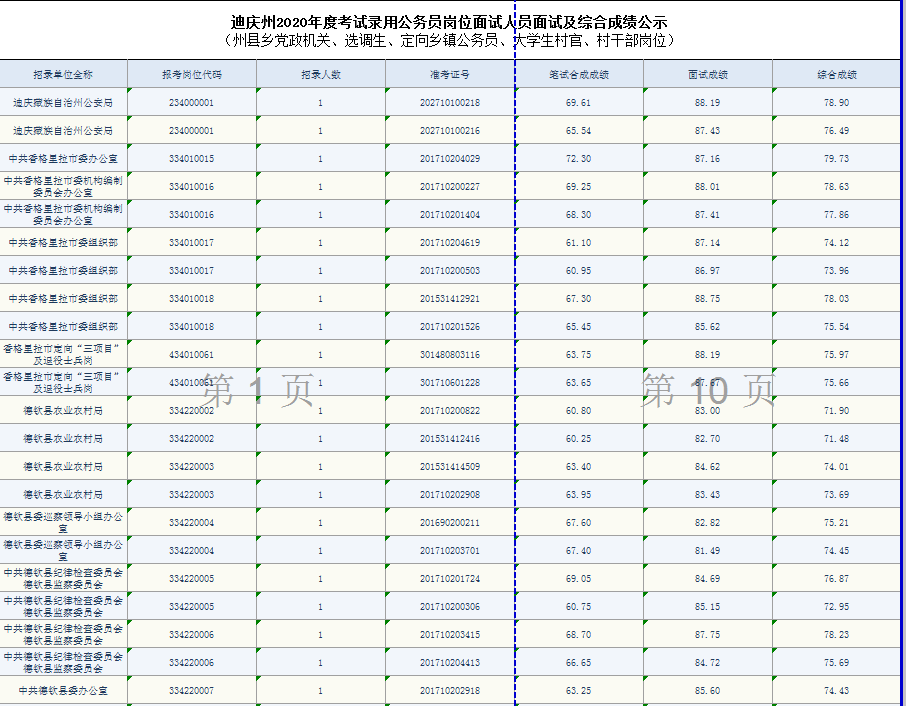Select the exam number cell 201690200211

450,523
